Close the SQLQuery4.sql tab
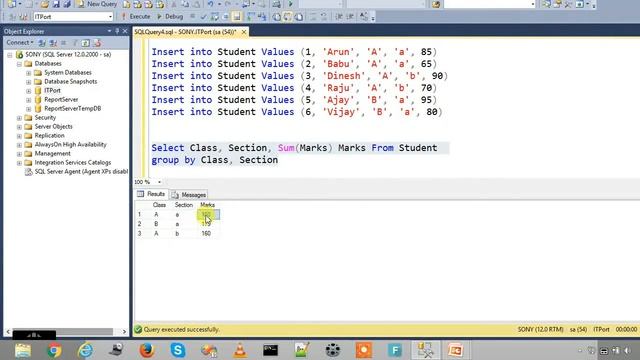The image size is (640, 360). point(244,32)
